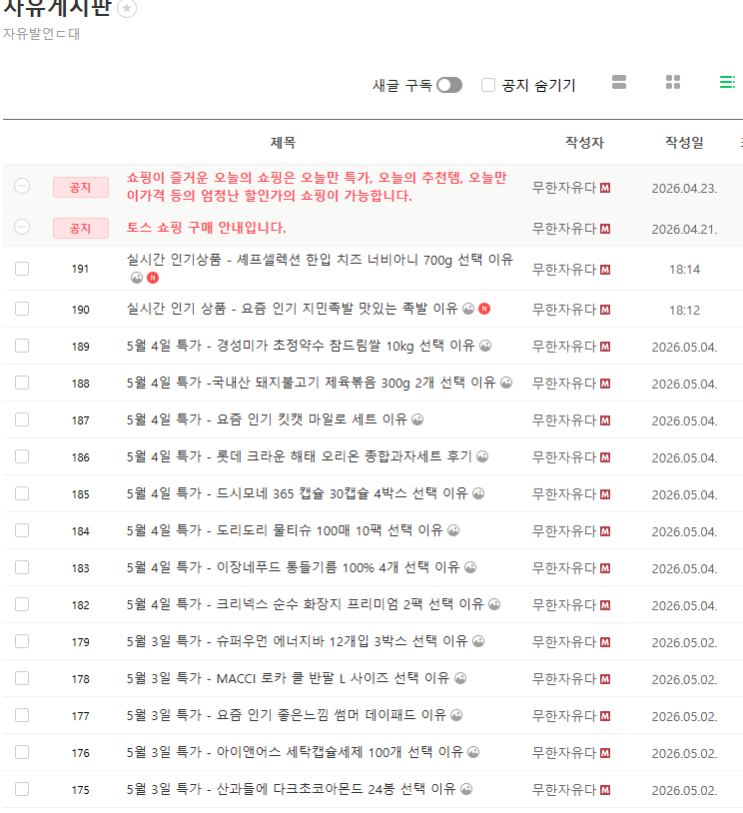Screen dimensions: 743x813
Task: Click the red M manager badge on post 190
Action: [605, 310]
